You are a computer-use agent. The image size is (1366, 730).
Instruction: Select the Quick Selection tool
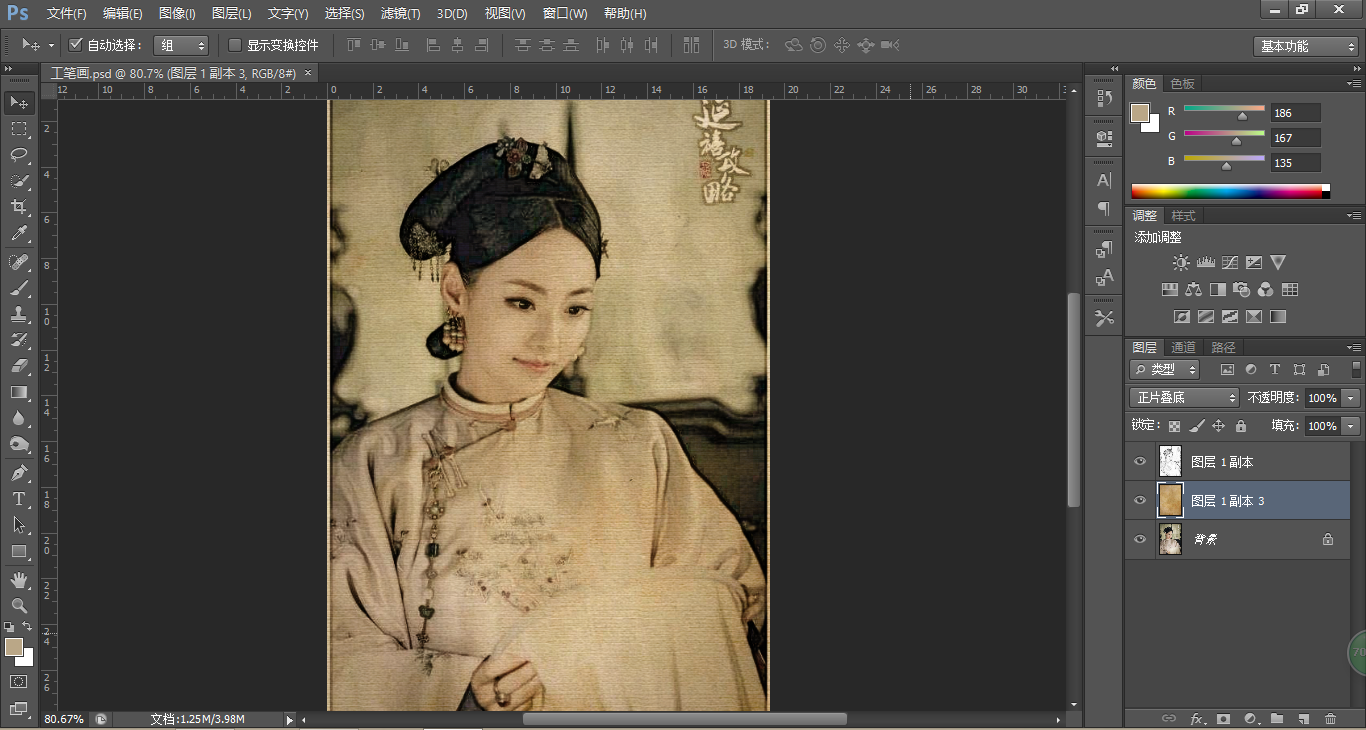[x=19, y=181]
